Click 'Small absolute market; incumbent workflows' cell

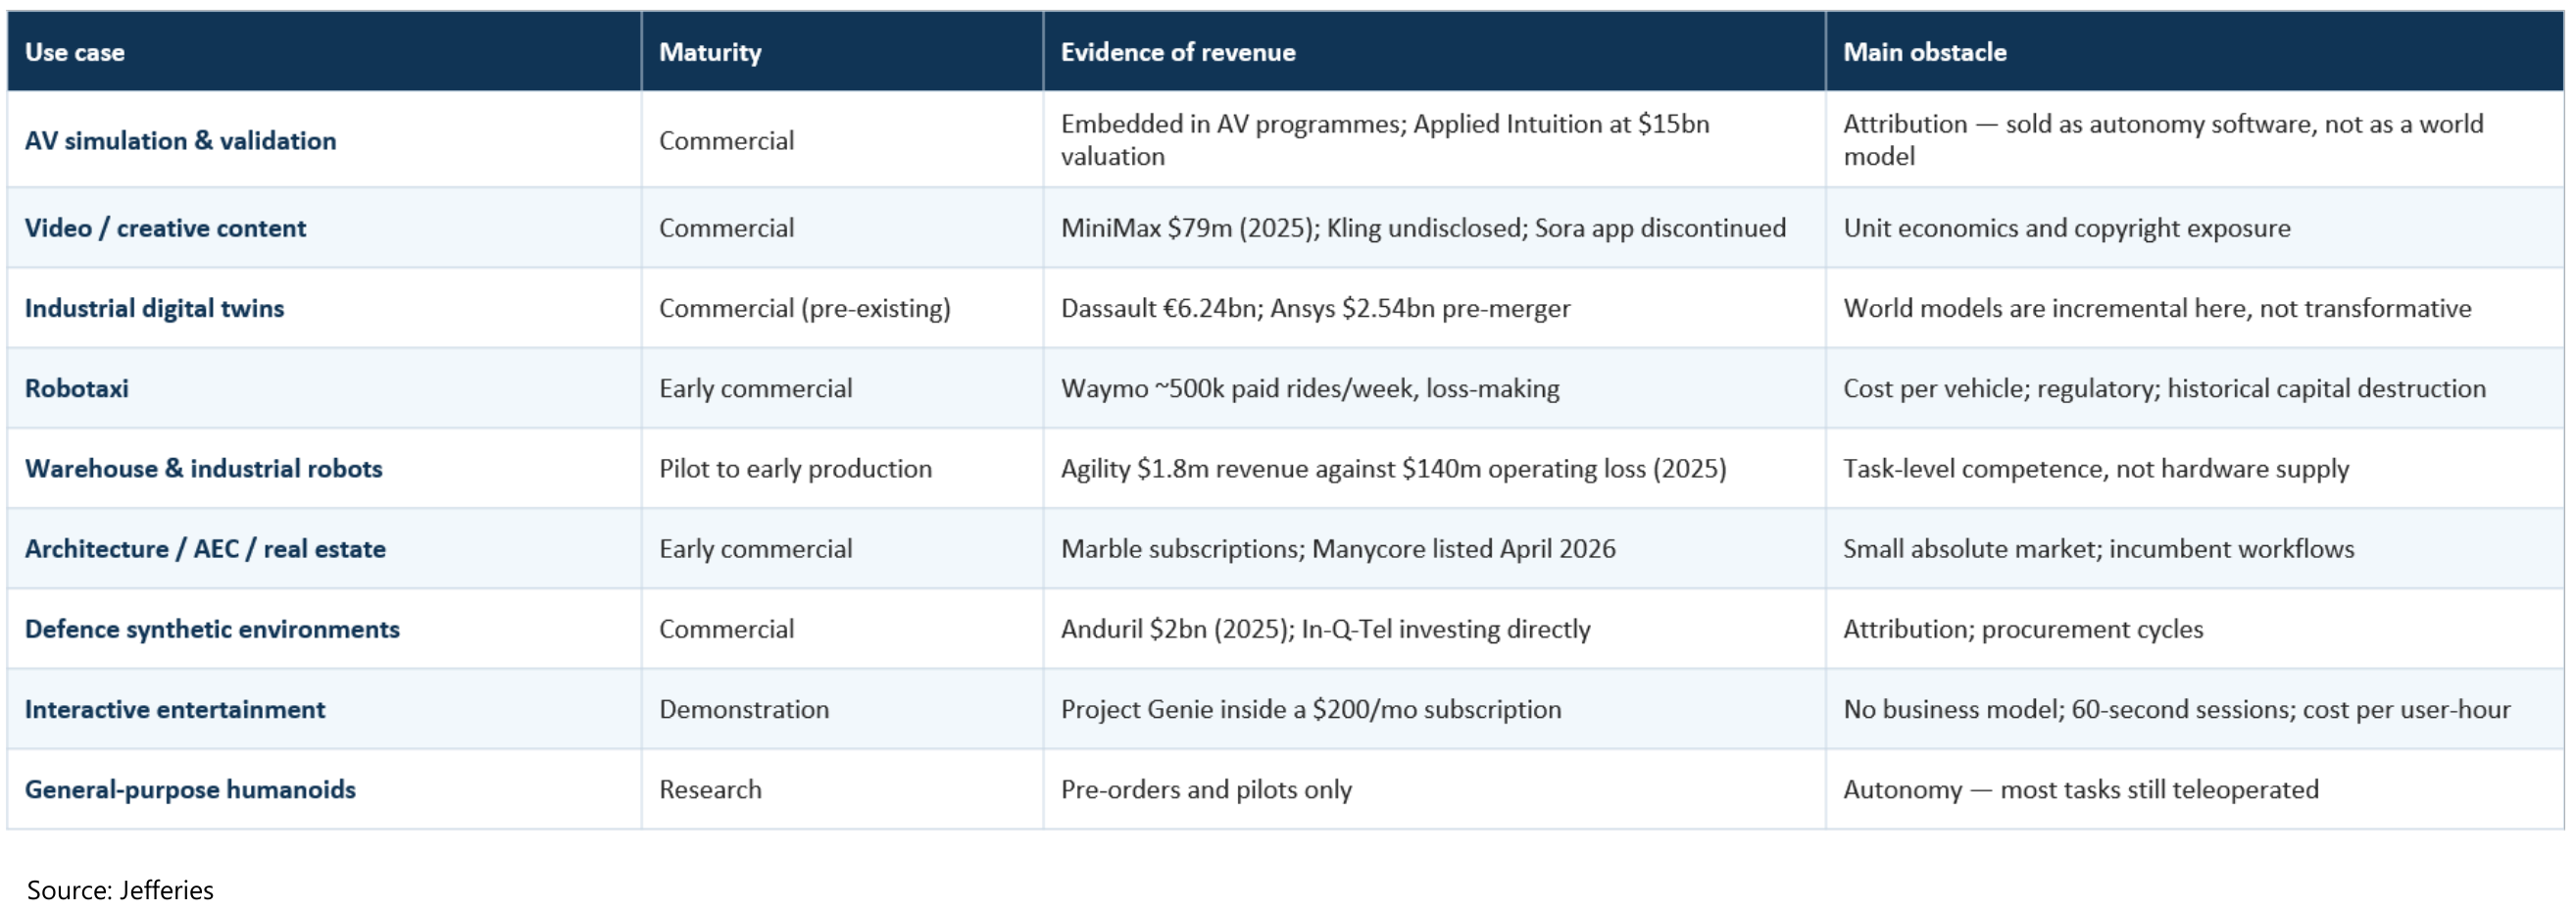2195,548
